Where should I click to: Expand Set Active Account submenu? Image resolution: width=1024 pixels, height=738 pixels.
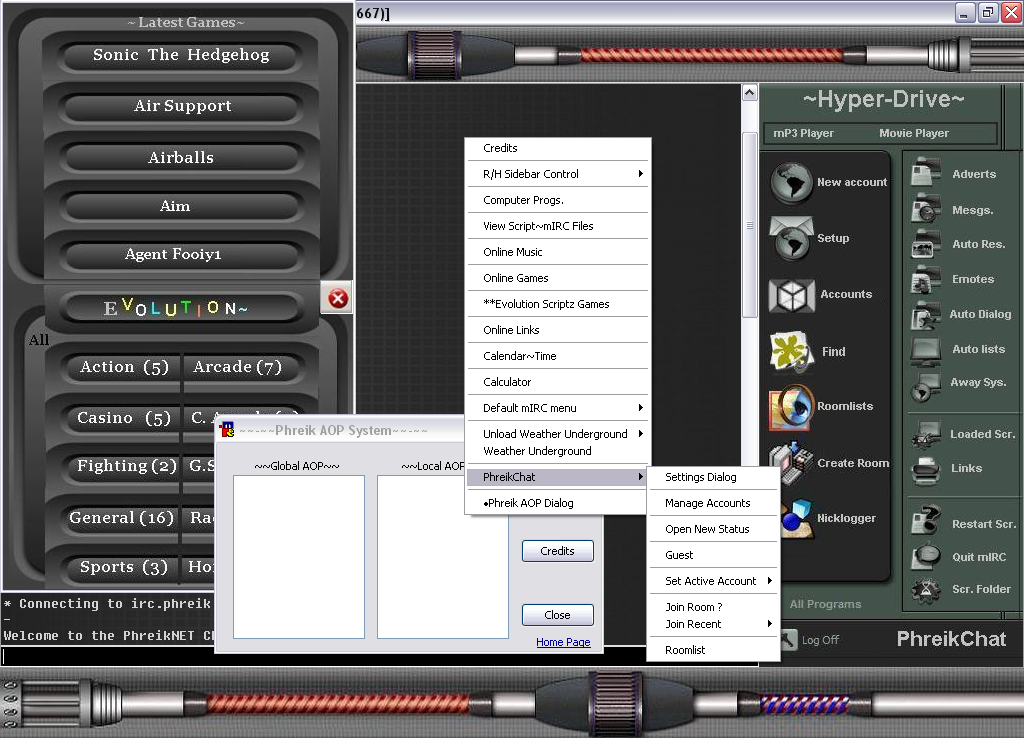point(713,581)
